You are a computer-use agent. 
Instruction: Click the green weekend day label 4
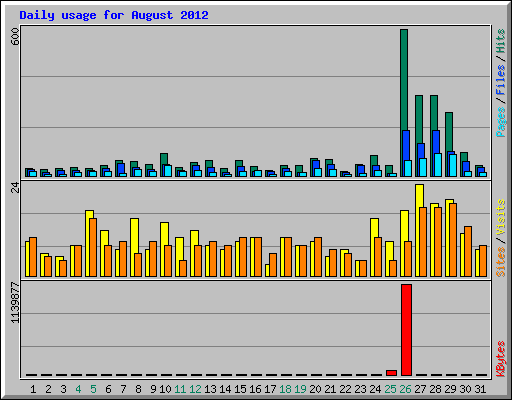[x=78, y=389]
